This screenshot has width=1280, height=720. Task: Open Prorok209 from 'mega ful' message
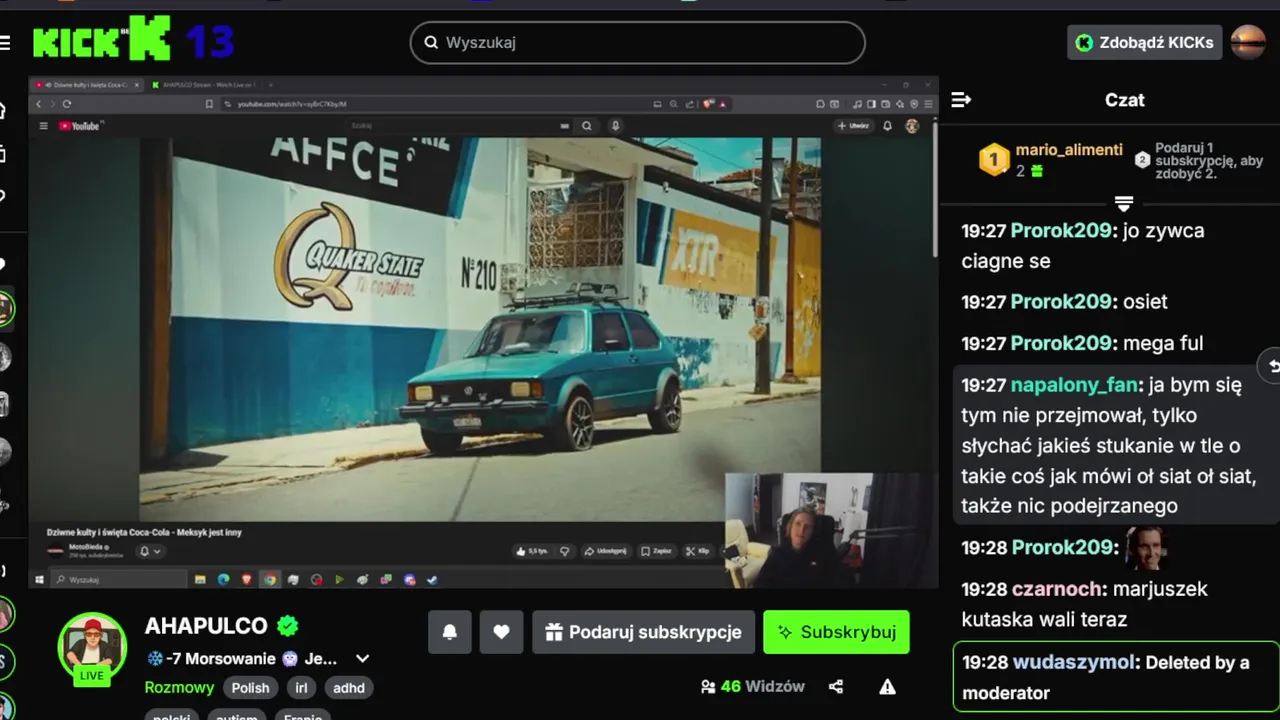pyautogui.click(x=1061, y=343)
